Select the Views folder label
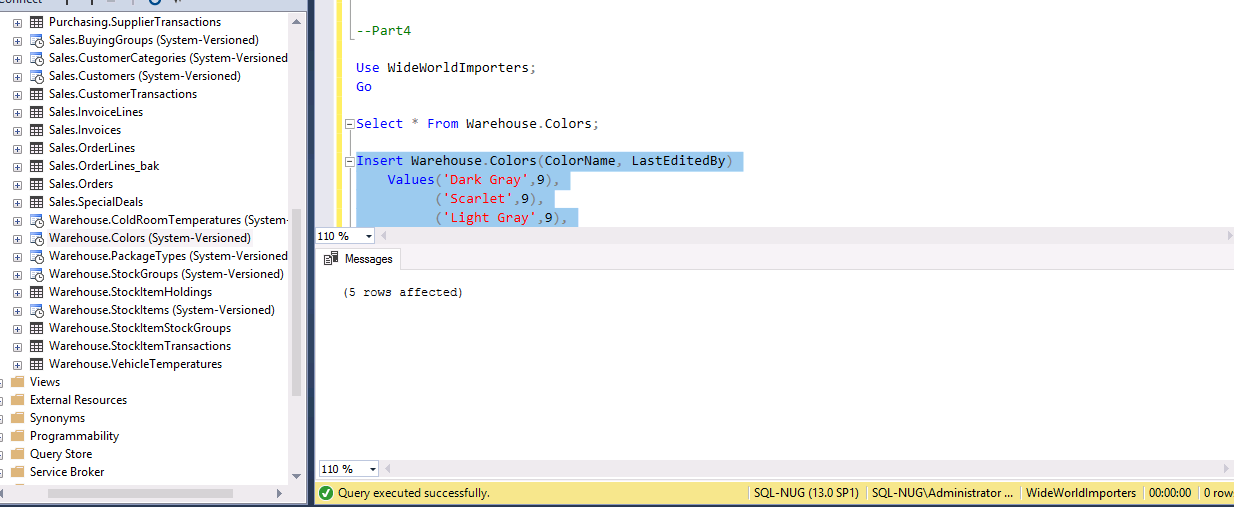The image size is (1234, 507). click(x=45, y=382)
